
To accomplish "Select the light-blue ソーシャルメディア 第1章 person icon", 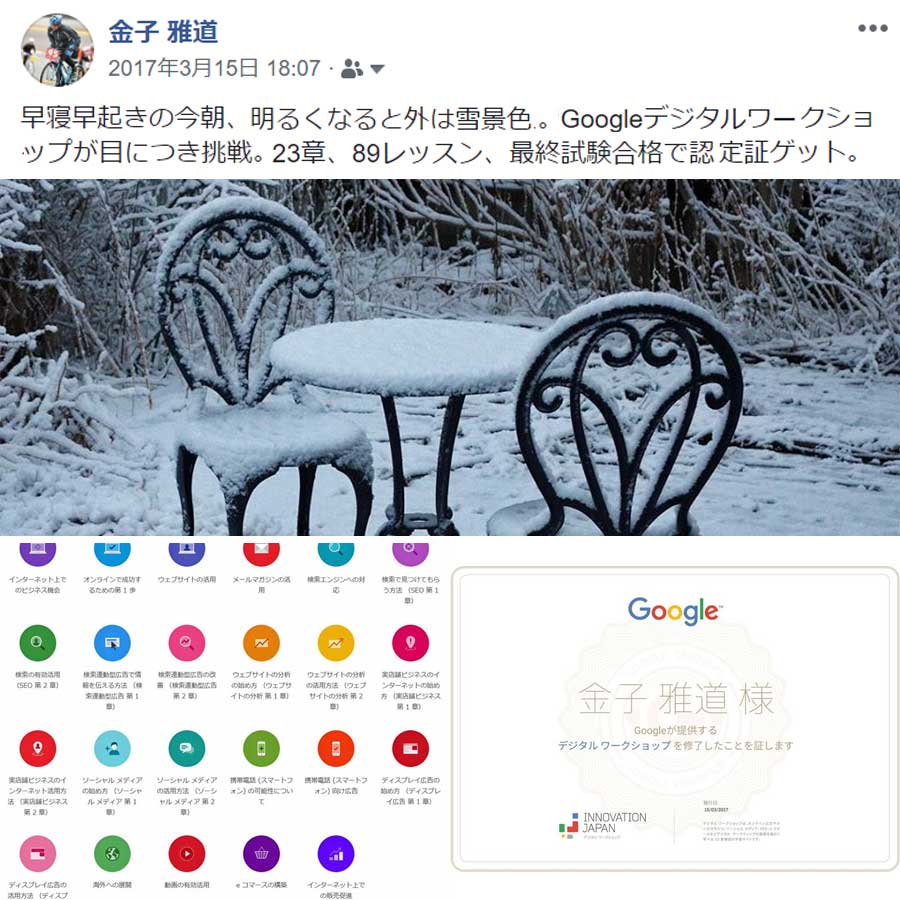I will coord(112,748).
